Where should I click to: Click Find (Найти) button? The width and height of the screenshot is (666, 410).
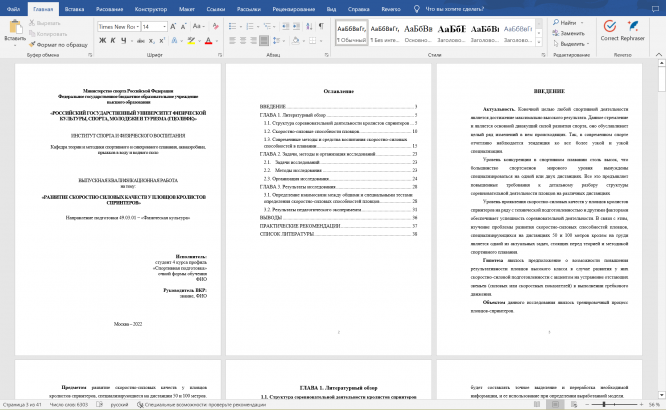coord(565,23)
